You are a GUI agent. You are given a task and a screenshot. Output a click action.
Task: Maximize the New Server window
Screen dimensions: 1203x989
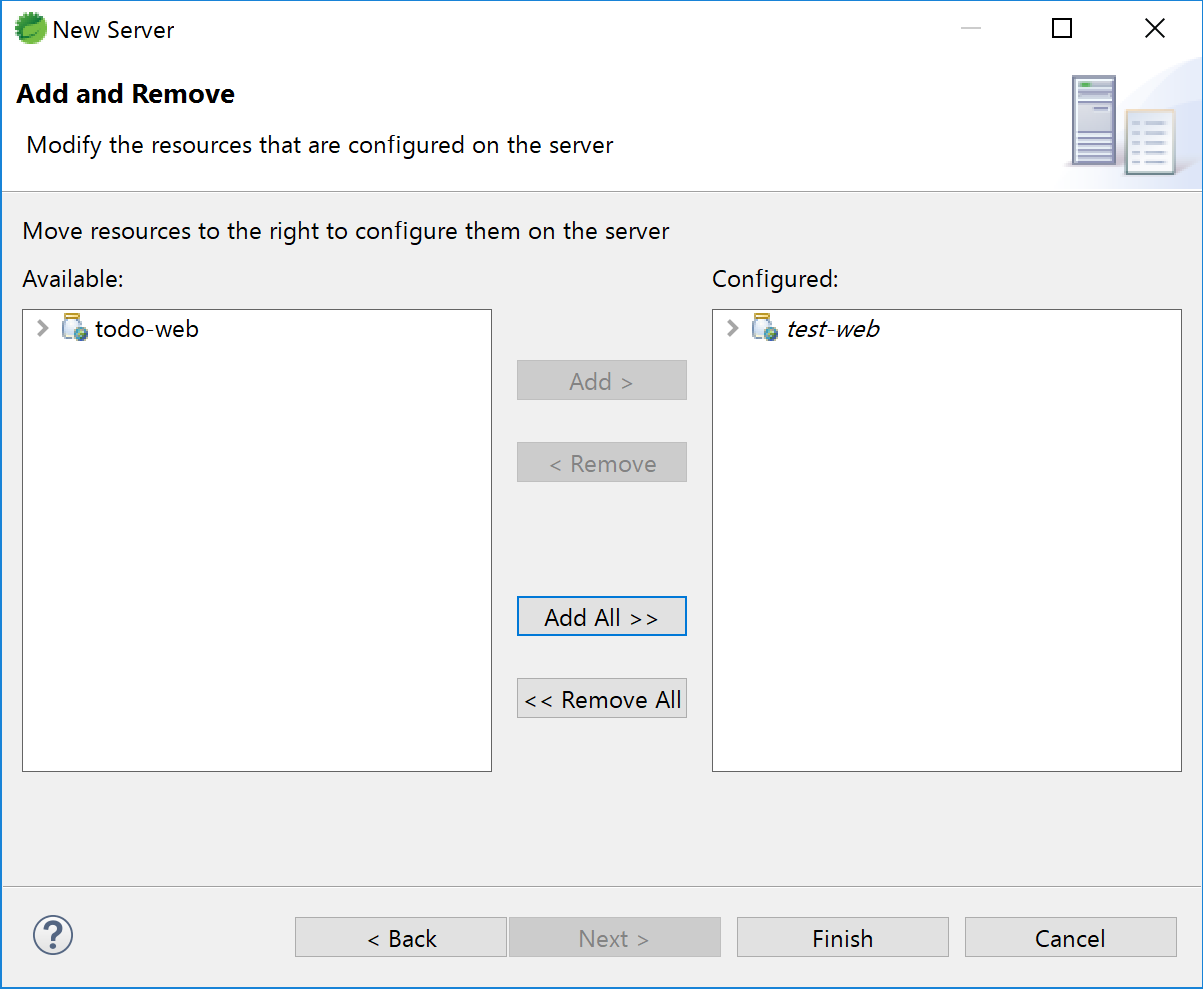pyautogui.click(x=1062, y=29)
